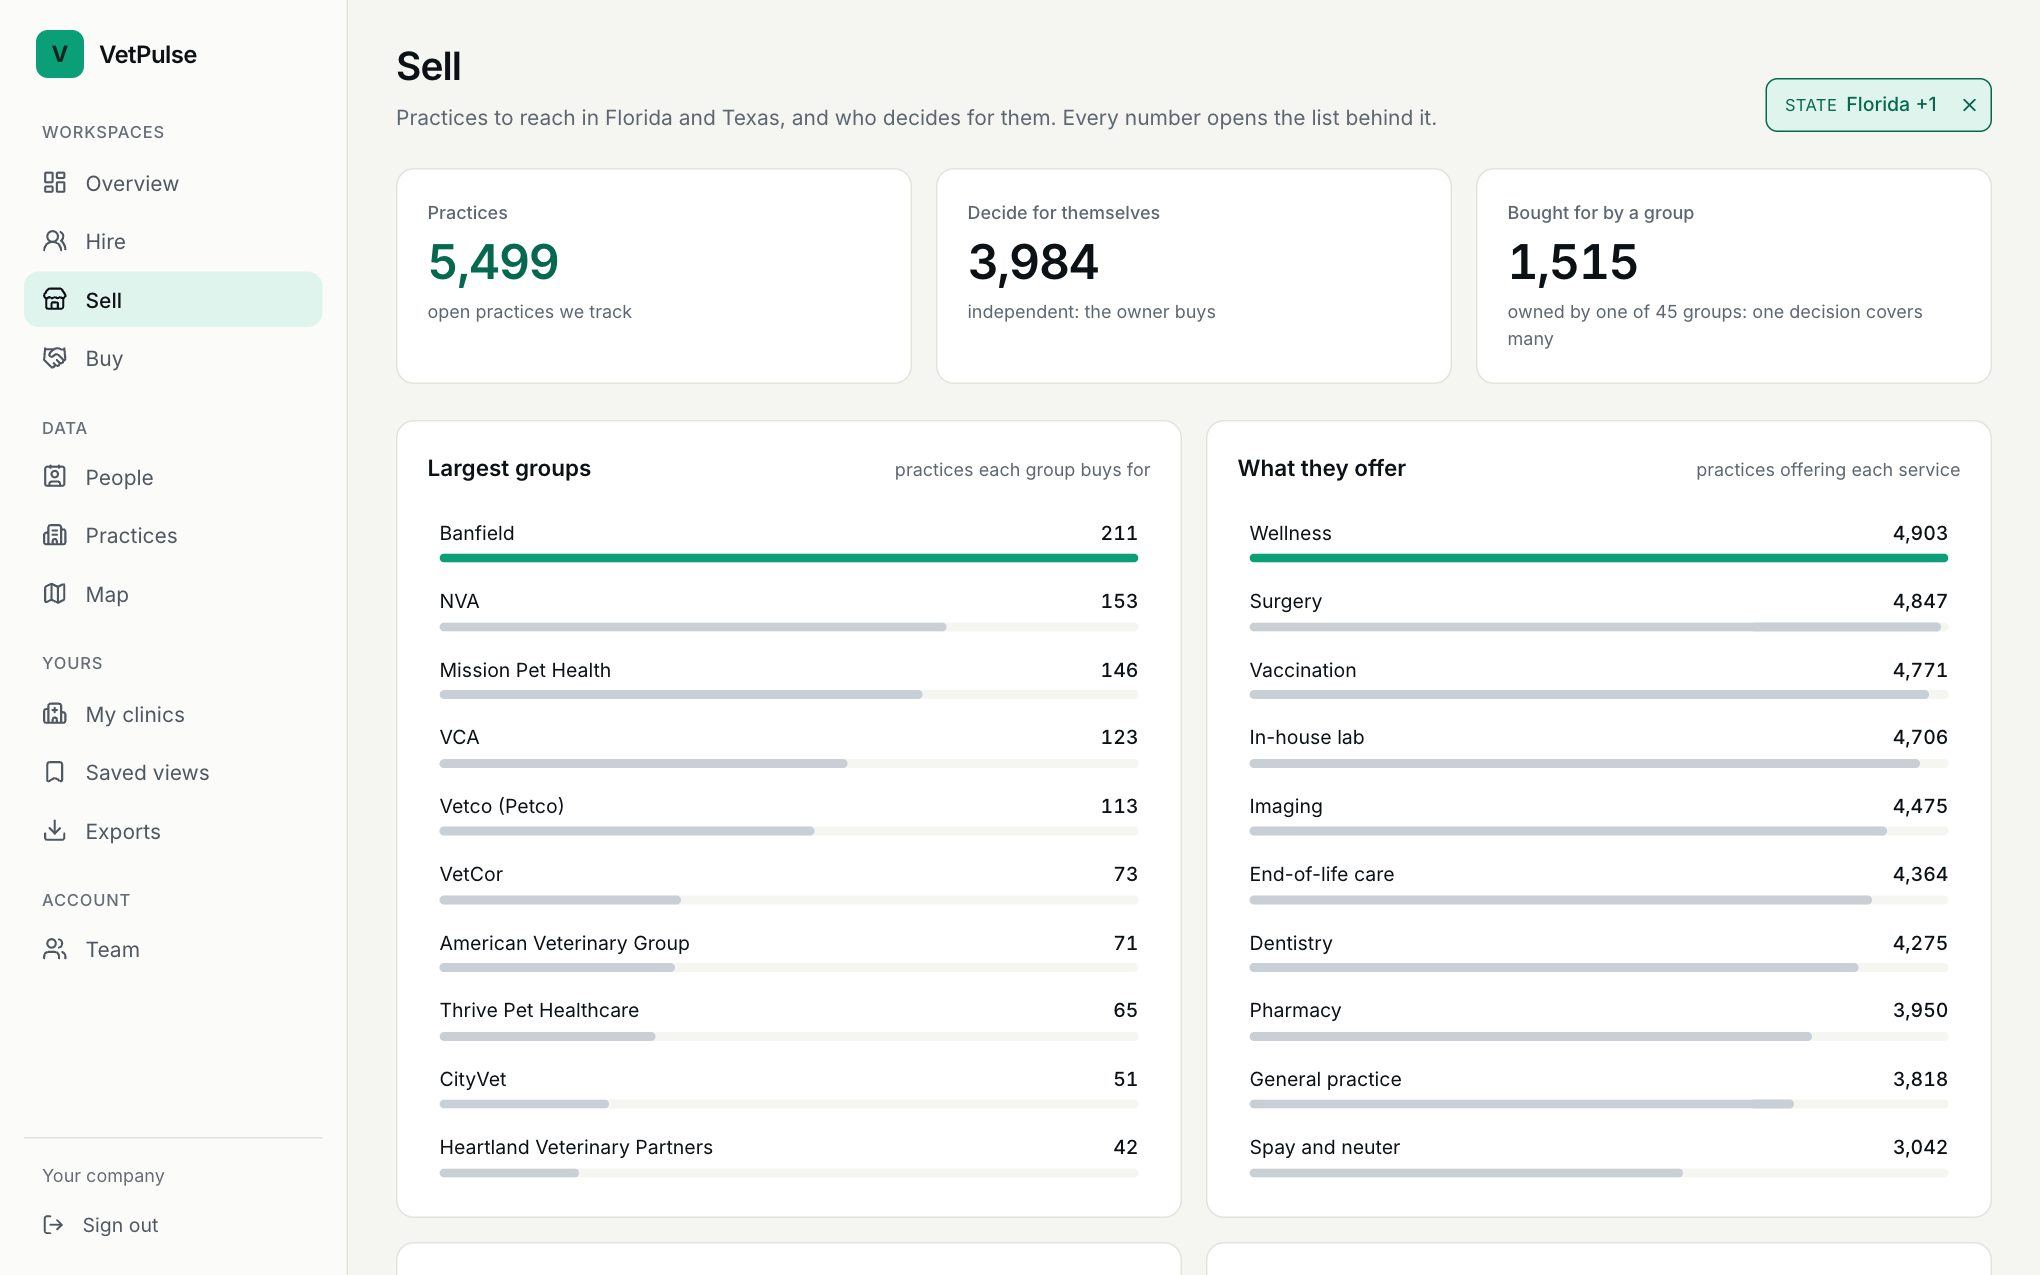Viewport: 2040px width, 1275px height.
Task: Click the Sell storefront icon
Action: pos(55,299)
